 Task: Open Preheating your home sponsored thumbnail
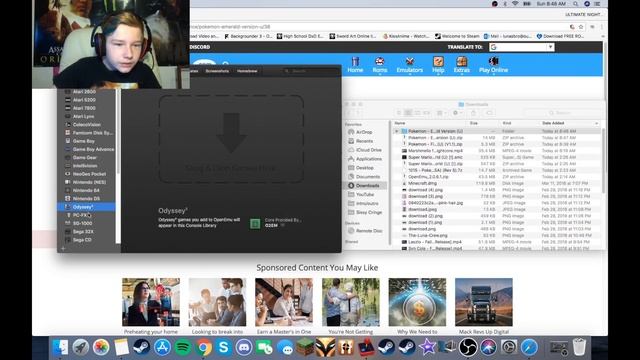[x=151, y=302]
